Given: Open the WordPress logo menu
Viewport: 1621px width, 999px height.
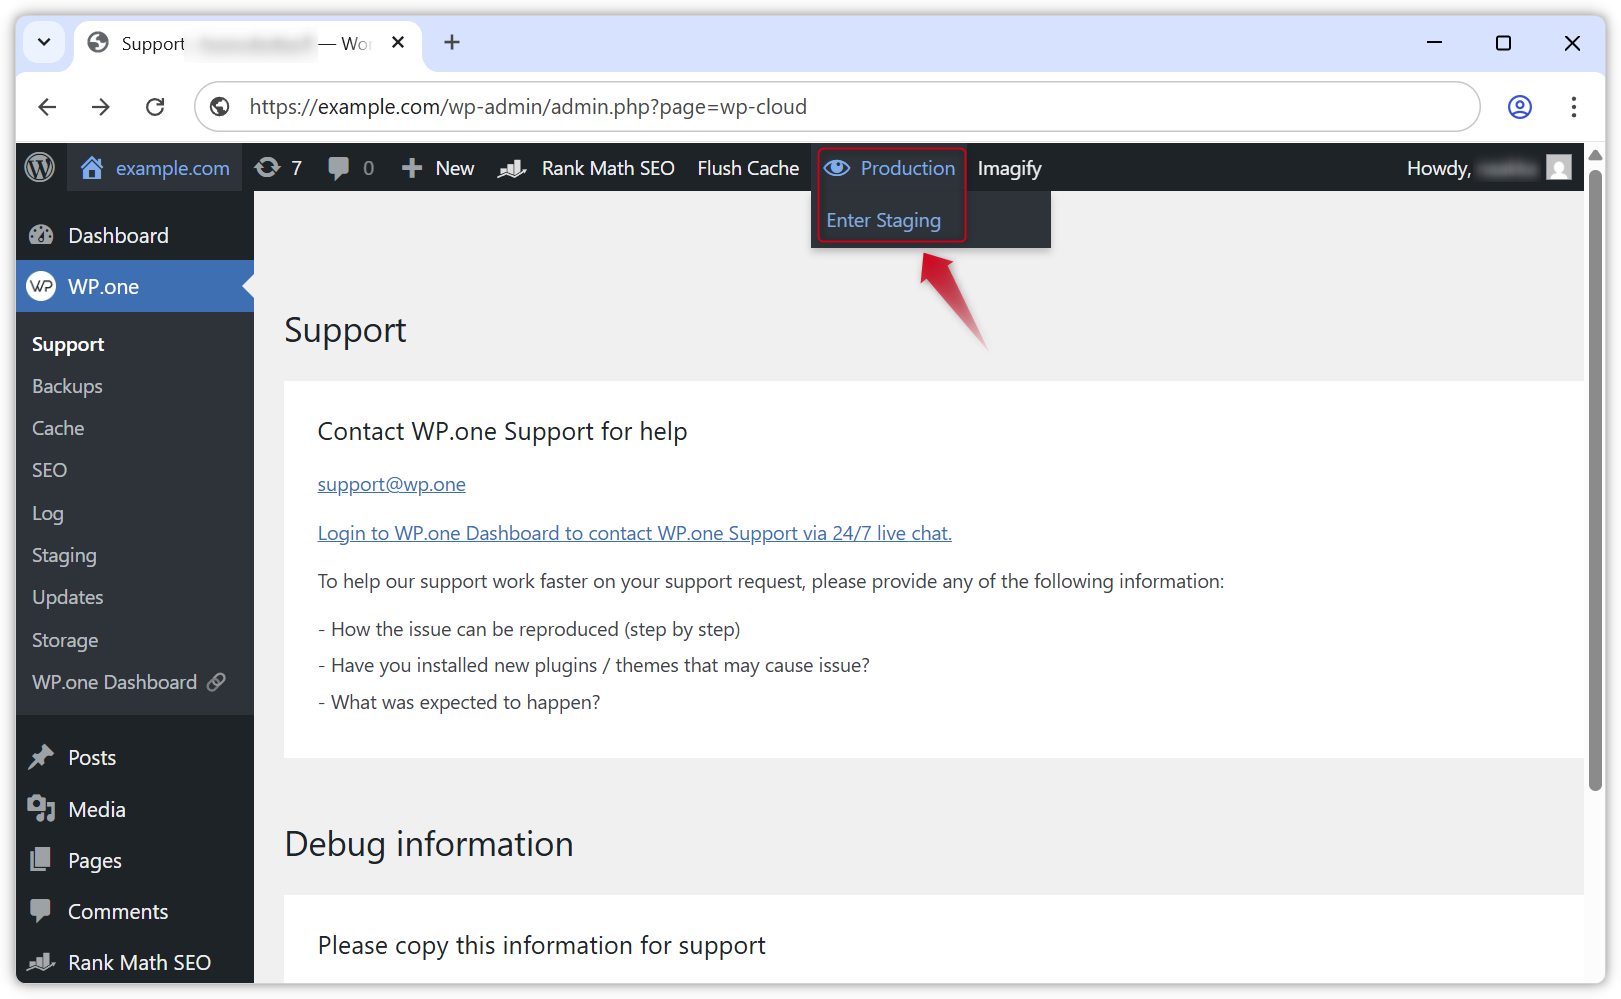Looking at the screenshot, I should tap(40, 167).
